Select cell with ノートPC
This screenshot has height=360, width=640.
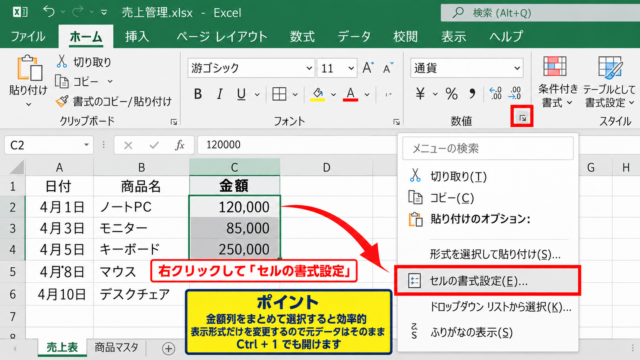pyautogui.click(x=141, y=207)
